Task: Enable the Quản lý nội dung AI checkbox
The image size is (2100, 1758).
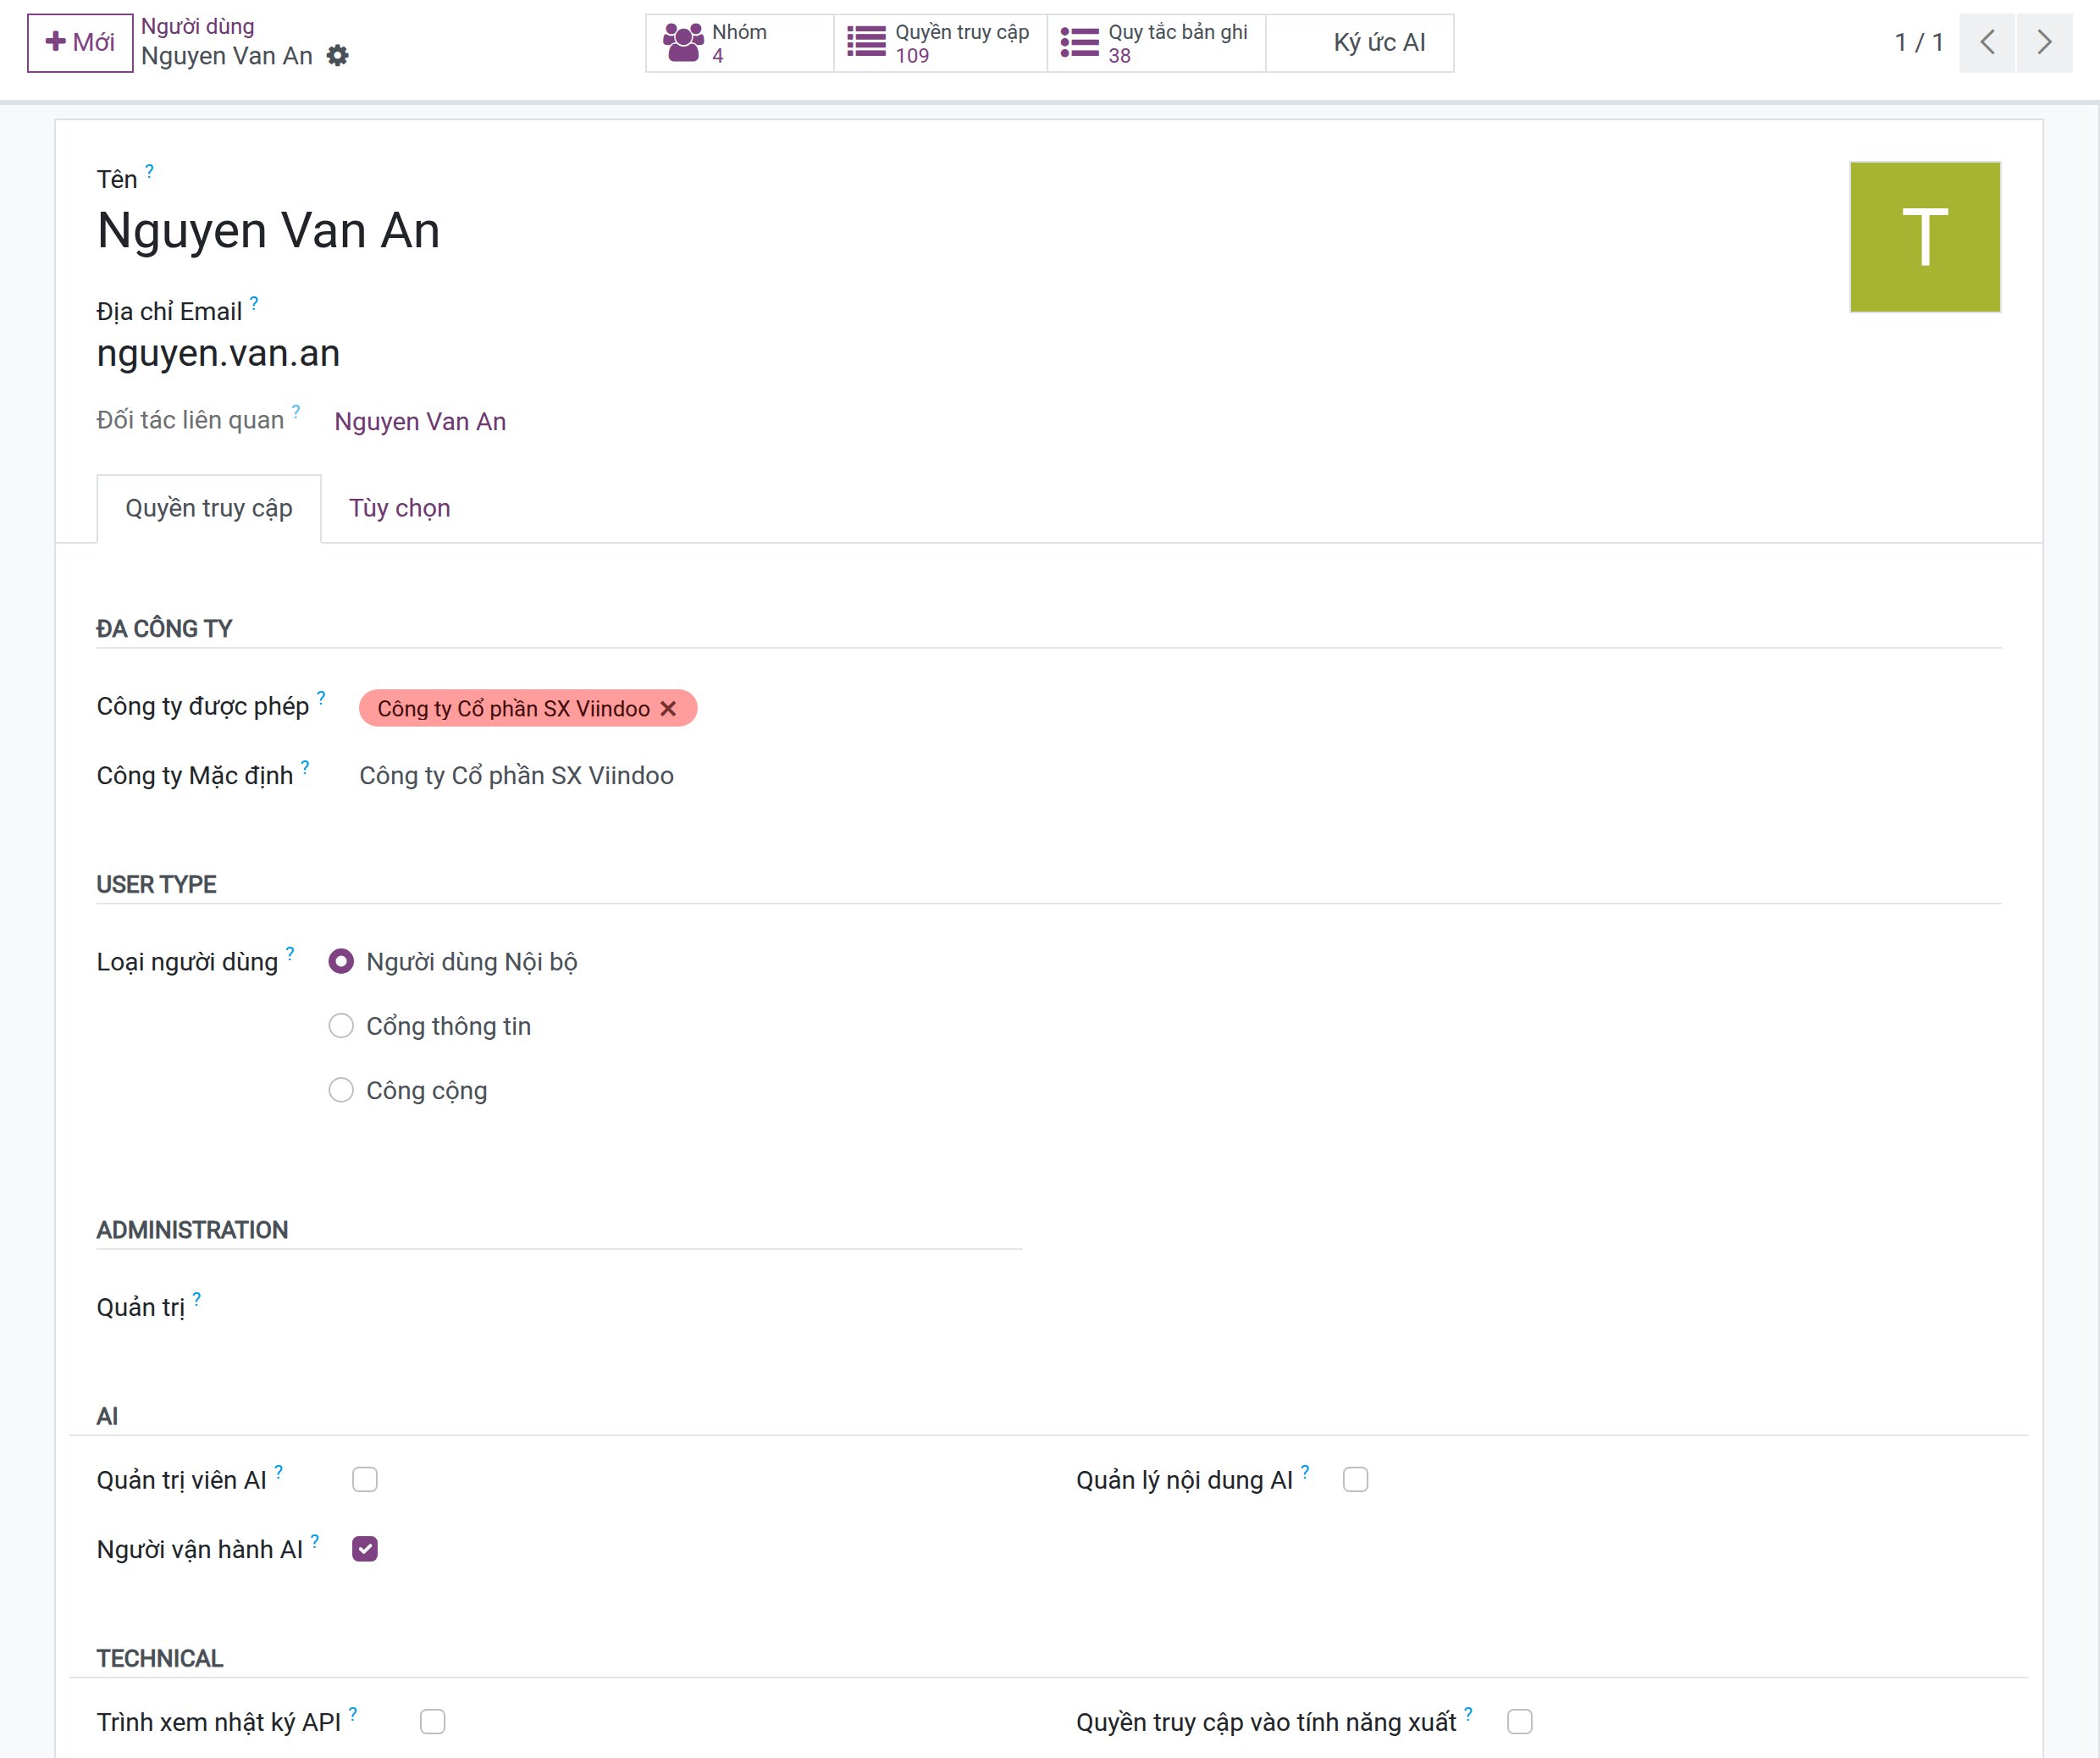Action: [1355, 1479]
